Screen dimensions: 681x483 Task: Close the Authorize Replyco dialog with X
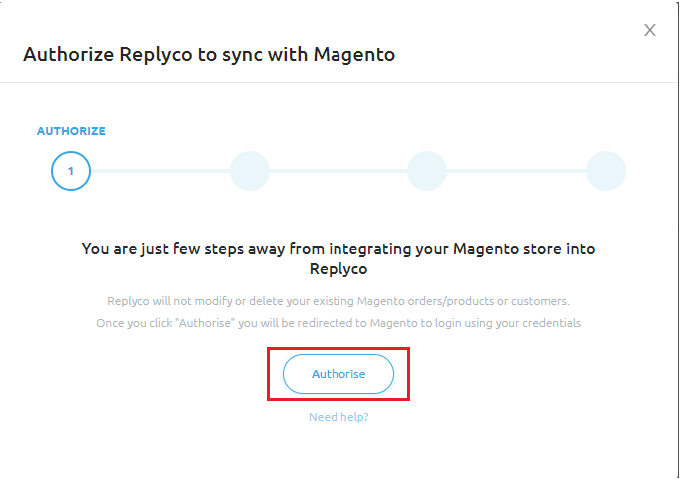pyautogui.click(x=650, y=30)
